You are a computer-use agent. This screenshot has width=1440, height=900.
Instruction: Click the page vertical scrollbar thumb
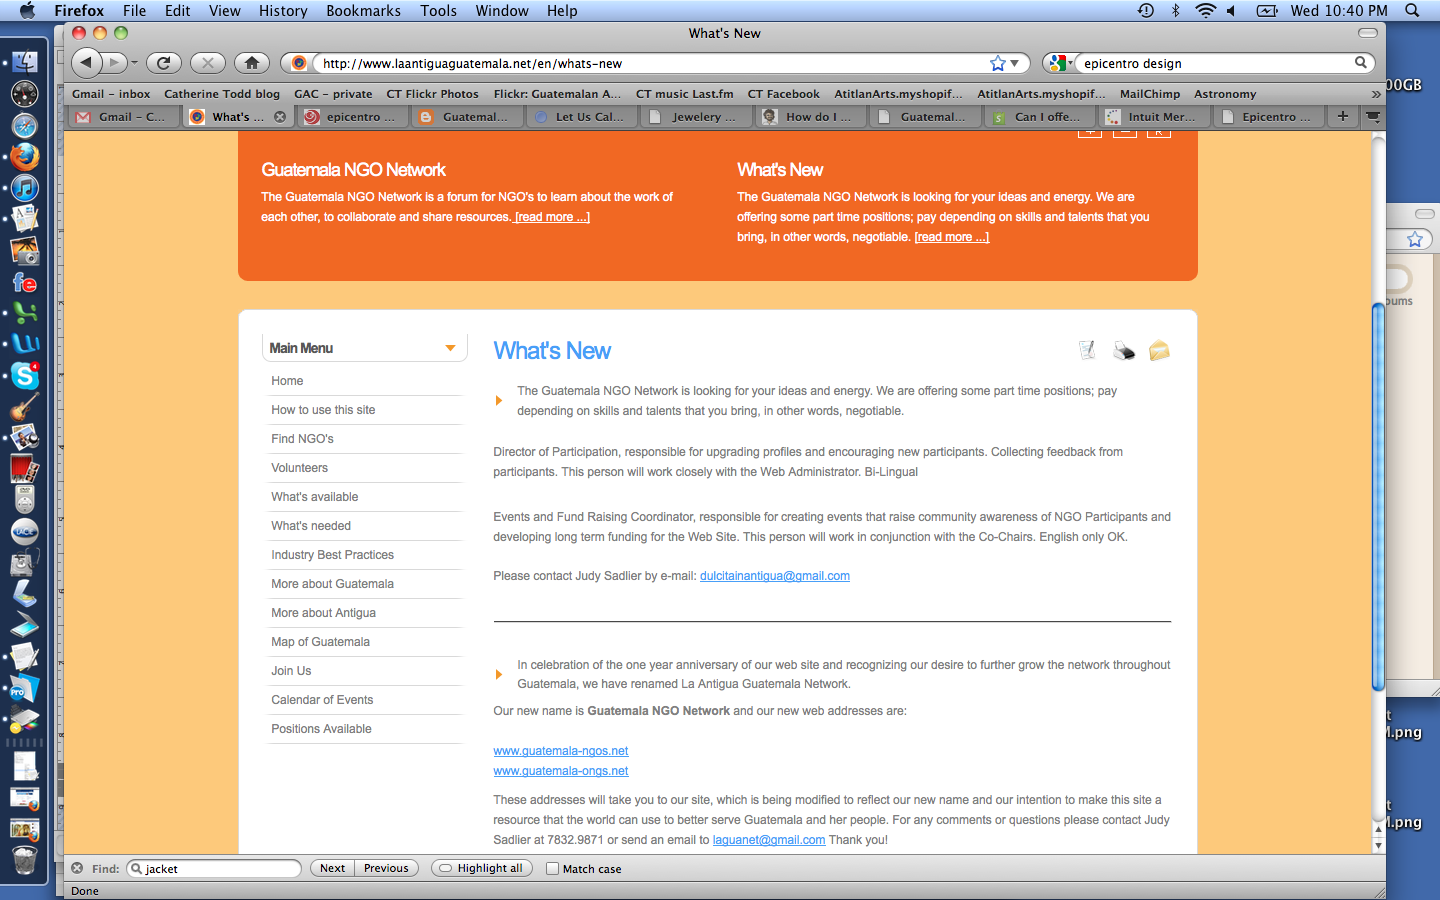1378,495
